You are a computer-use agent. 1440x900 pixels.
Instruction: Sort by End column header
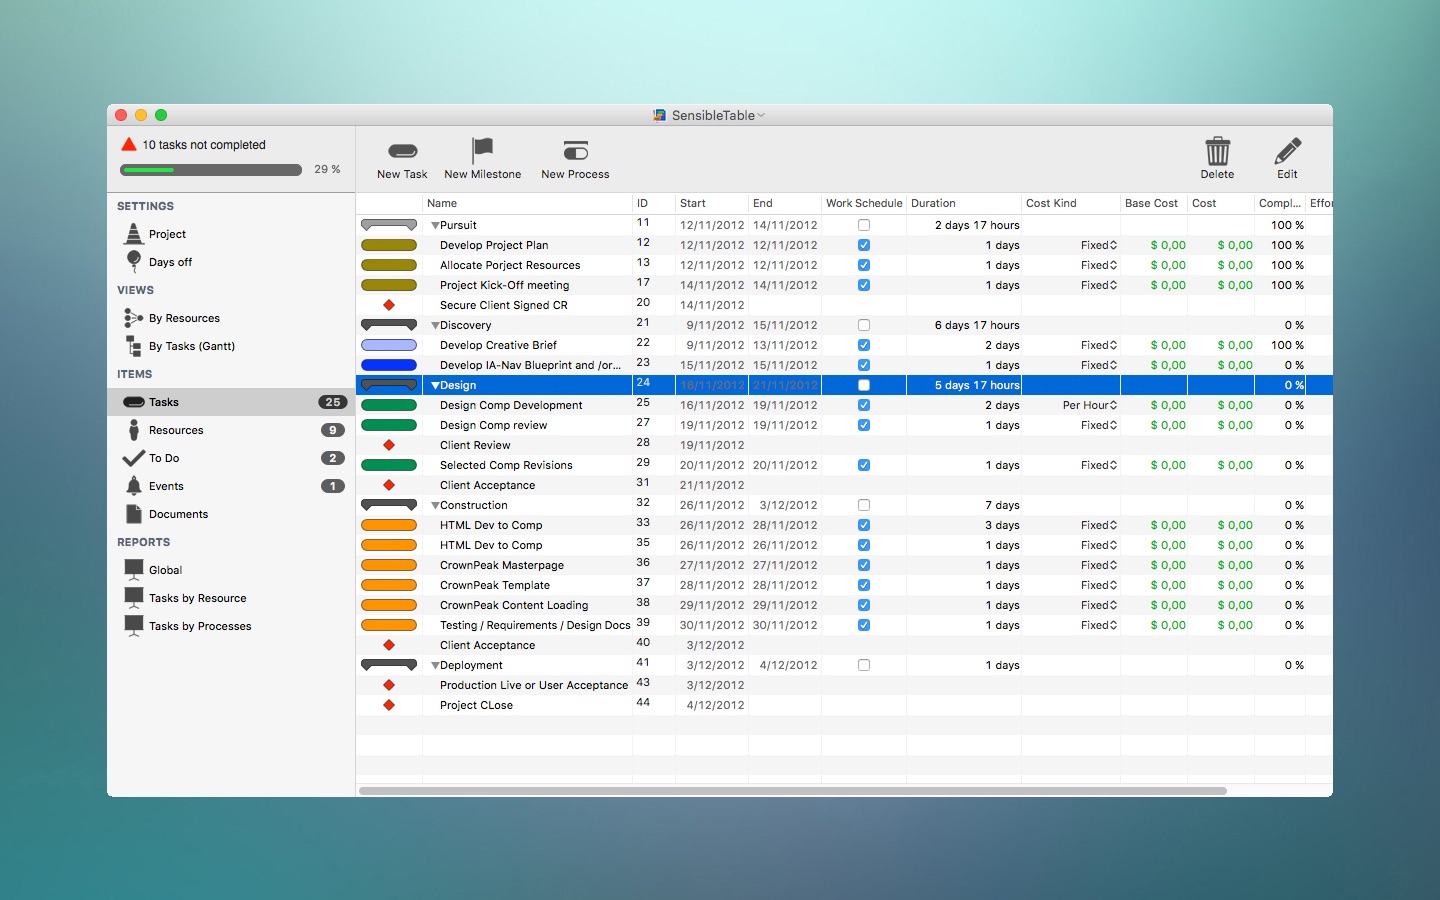pos(785,203)
